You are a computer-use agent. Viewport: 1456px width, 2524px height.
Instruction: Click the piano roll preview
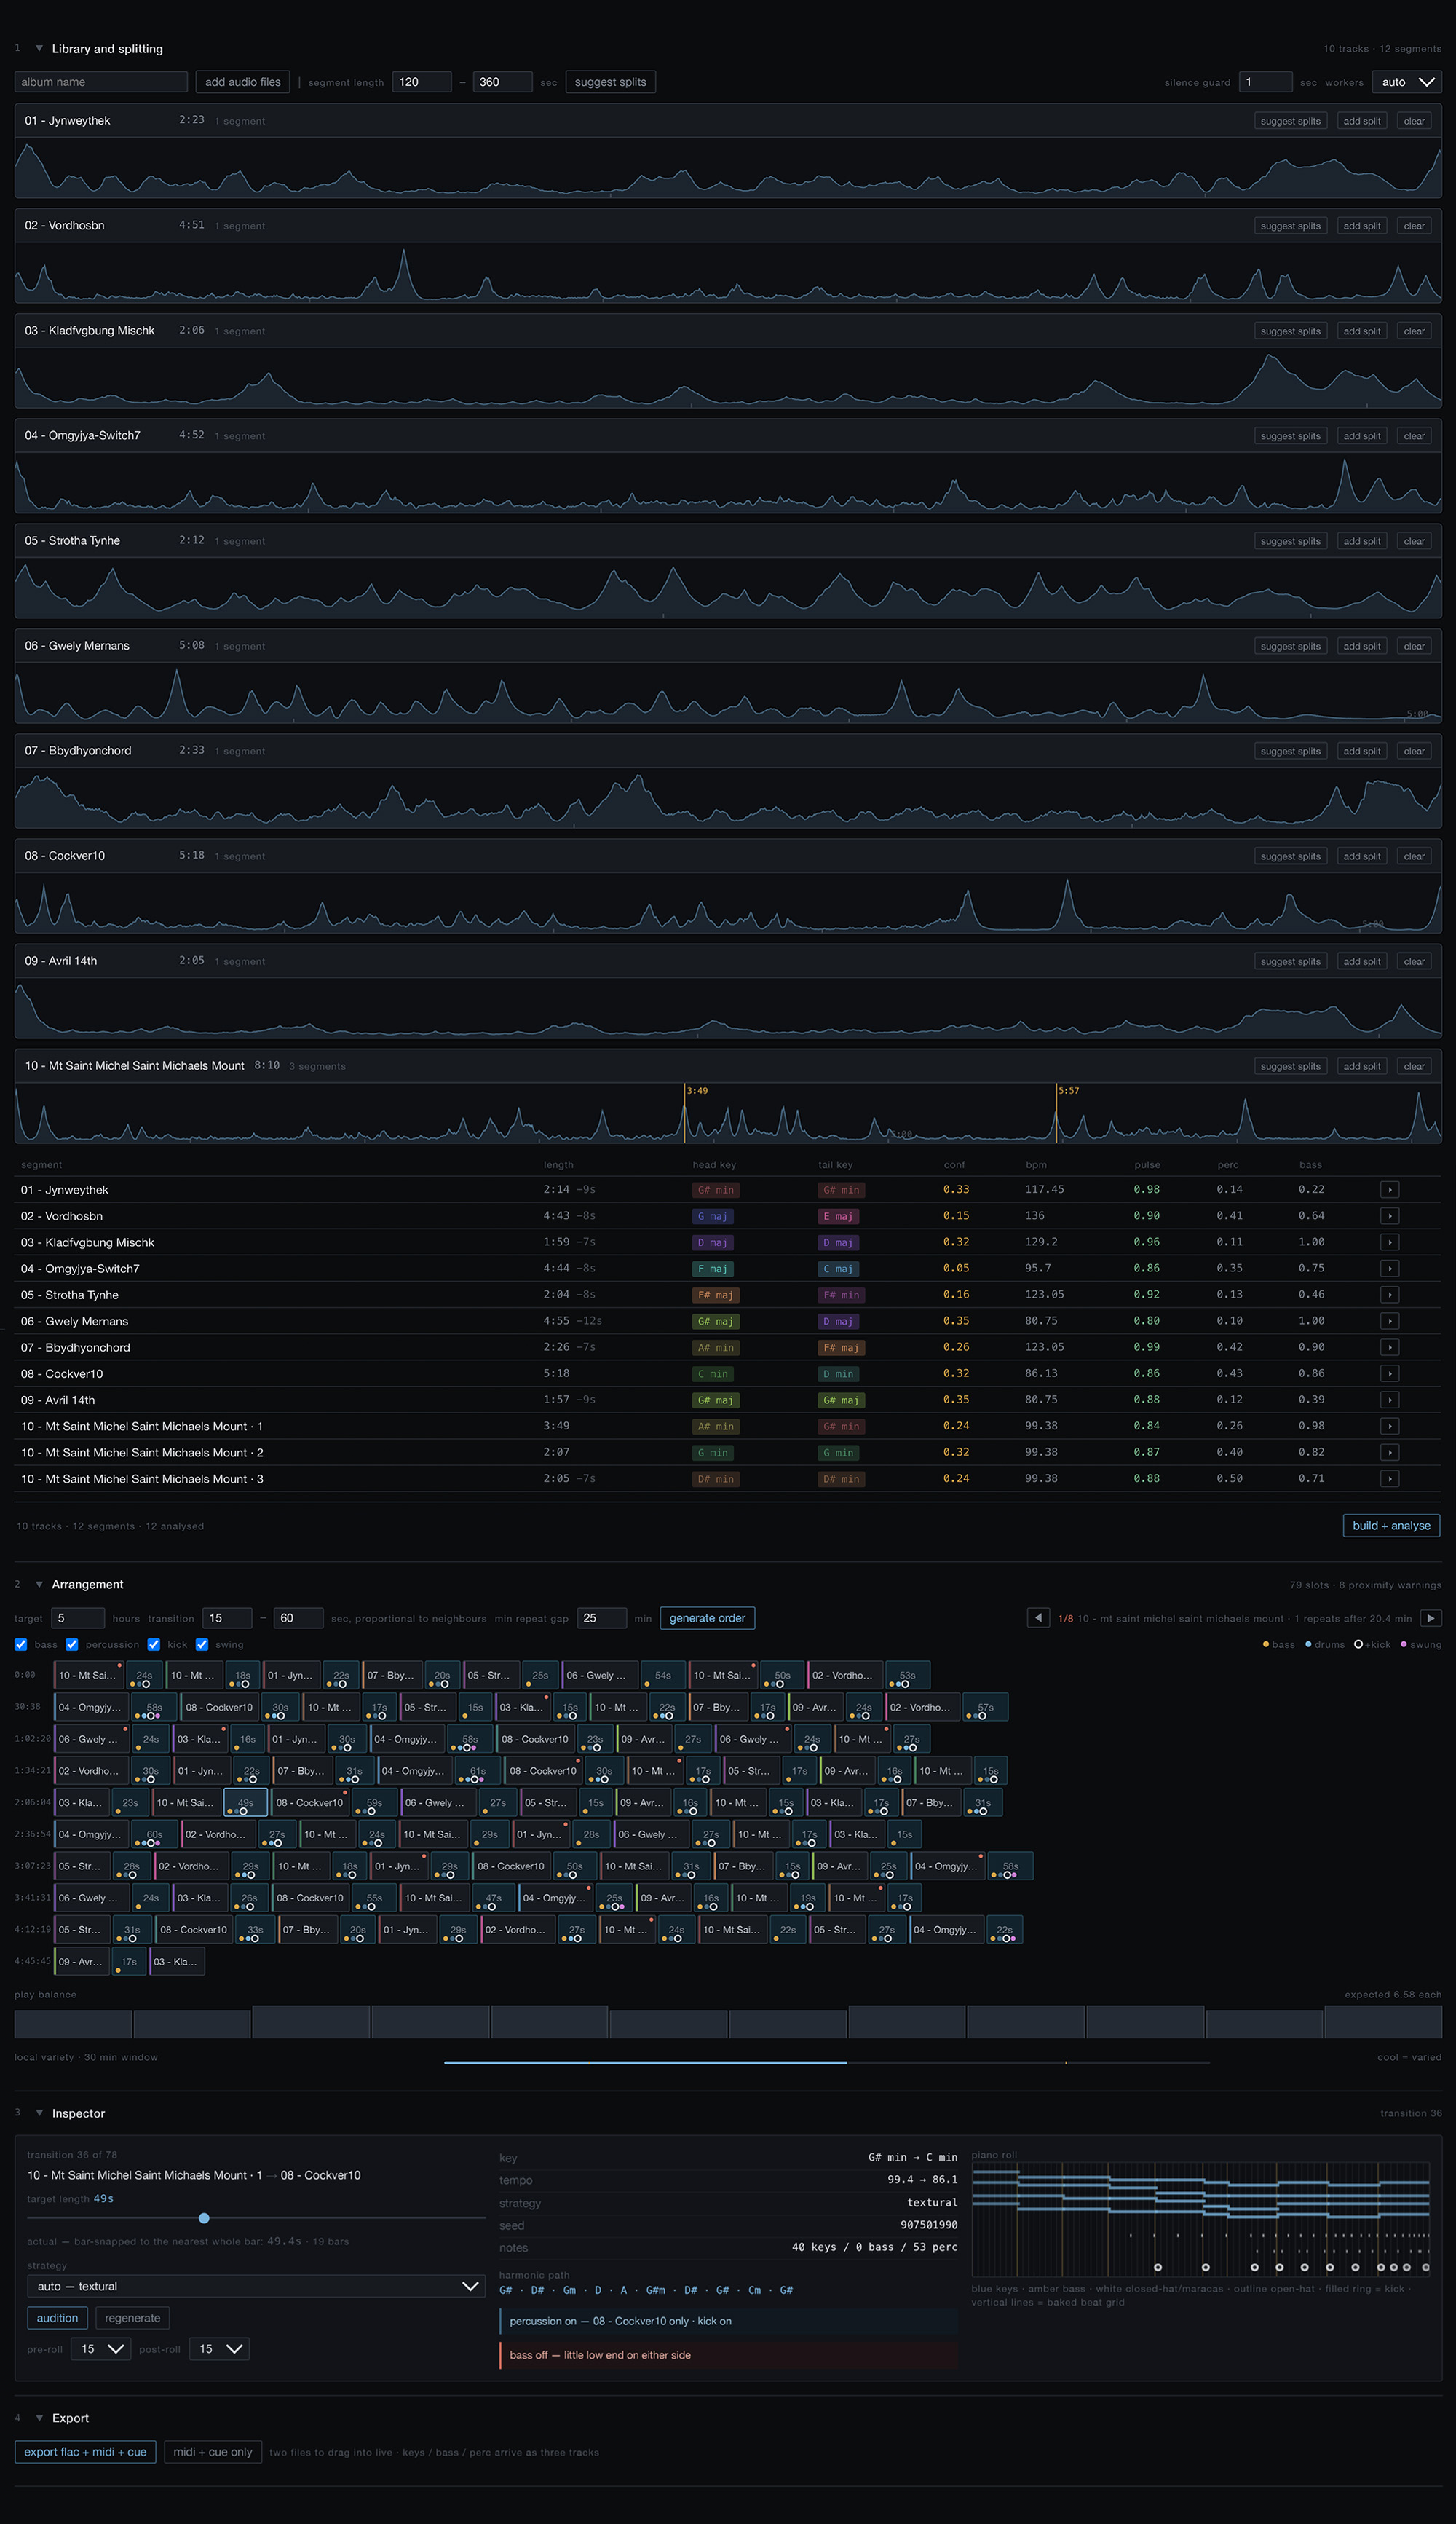(1201, 2220)
